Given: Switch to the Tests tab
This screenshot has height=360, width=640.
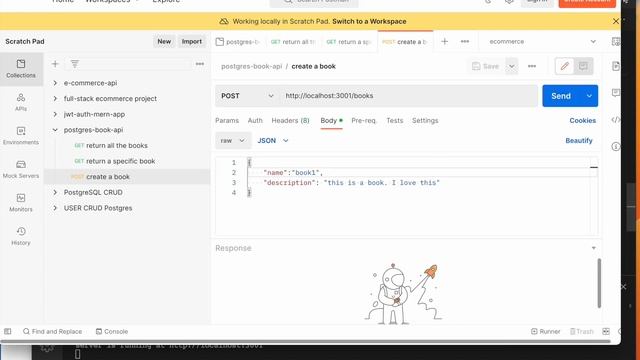Looking at the screenshot, I should pos(395,120).
